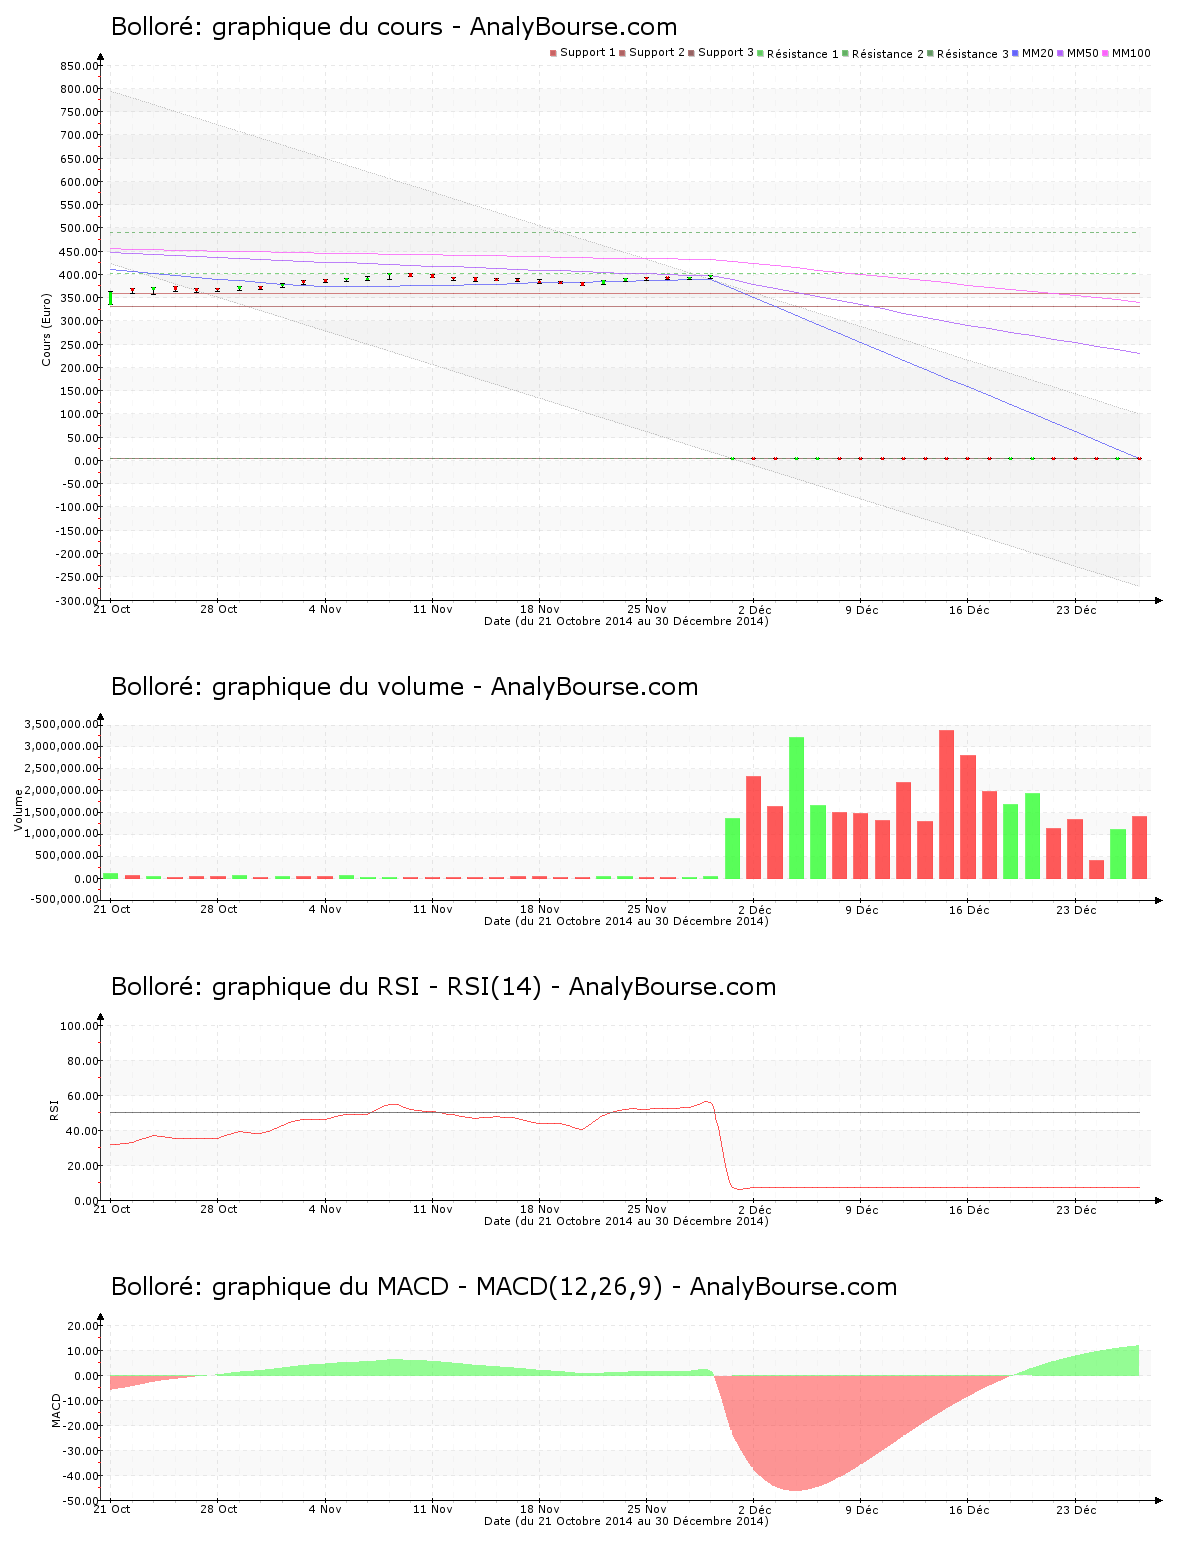This screenshot has width=1200, height=1550.
Task: Click the MM20 legend color swatch
Action: point(1016,53)
